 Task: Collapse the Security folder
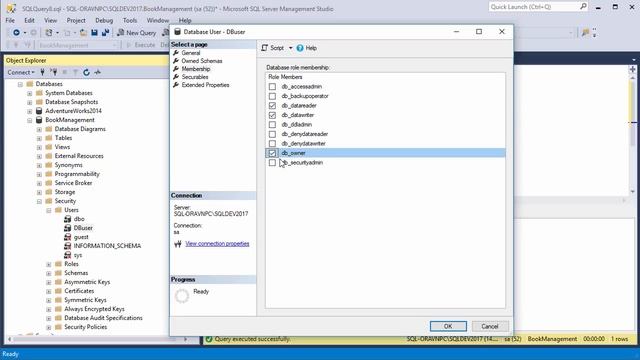pyautogui.click(x=39, y=201)
